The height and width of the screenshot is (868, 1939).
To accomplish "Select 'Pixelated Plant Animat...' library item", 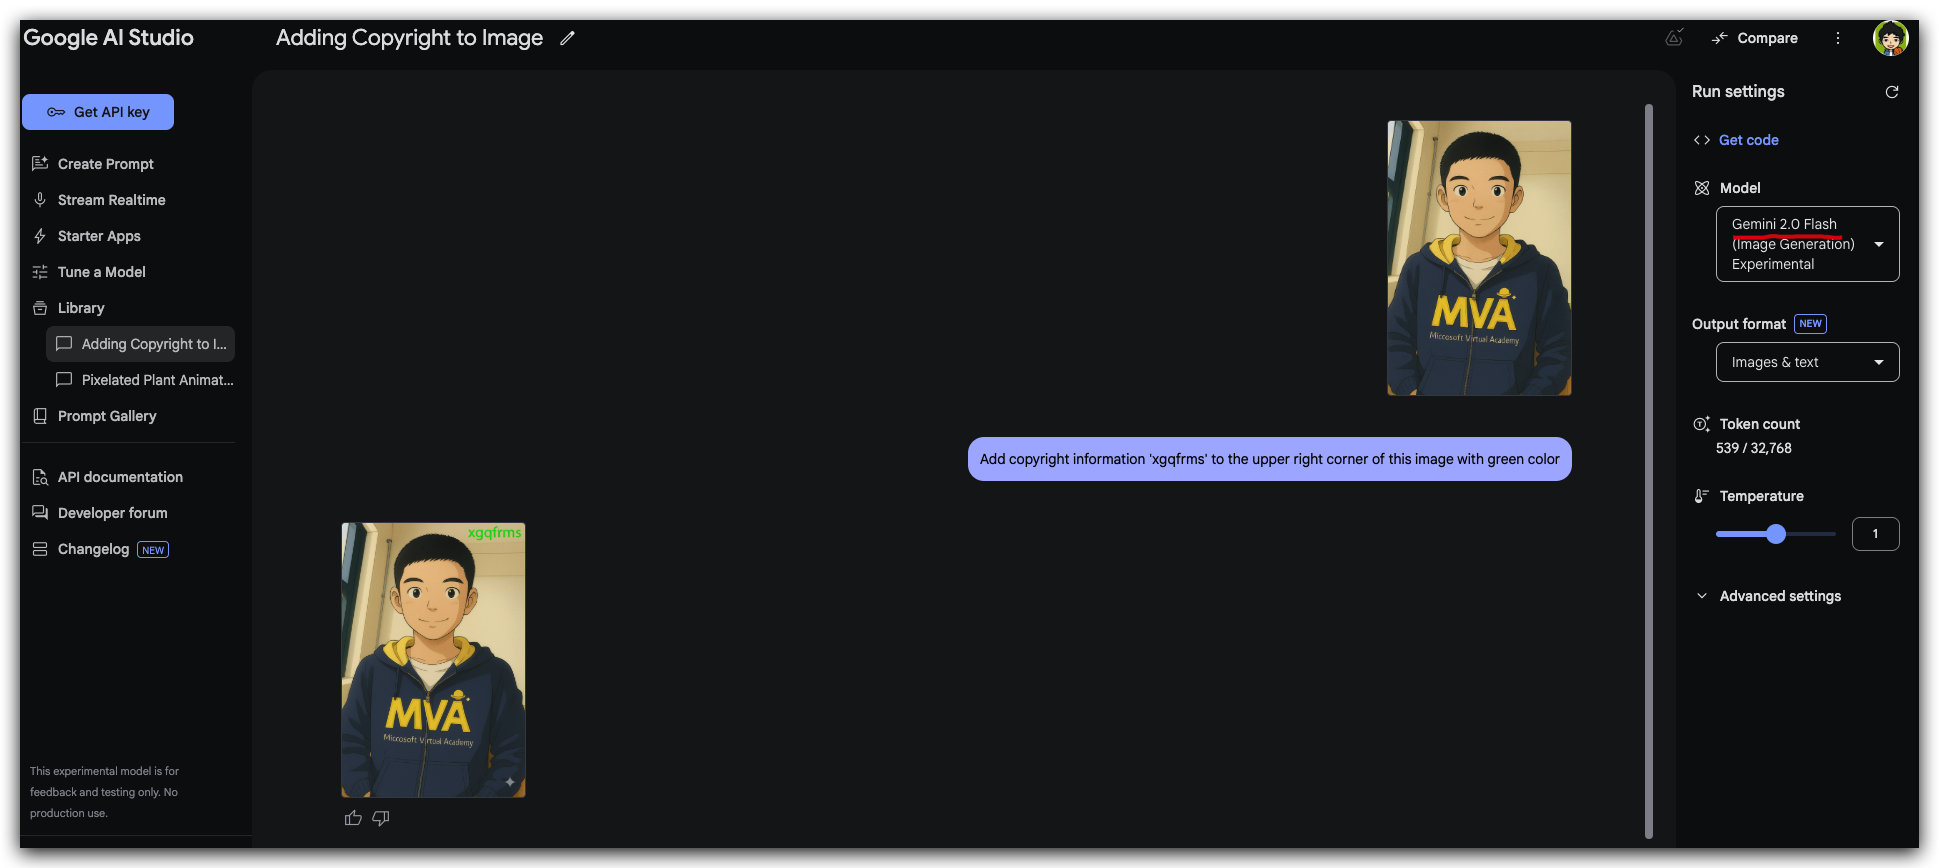I will click(x=141, y=380).
